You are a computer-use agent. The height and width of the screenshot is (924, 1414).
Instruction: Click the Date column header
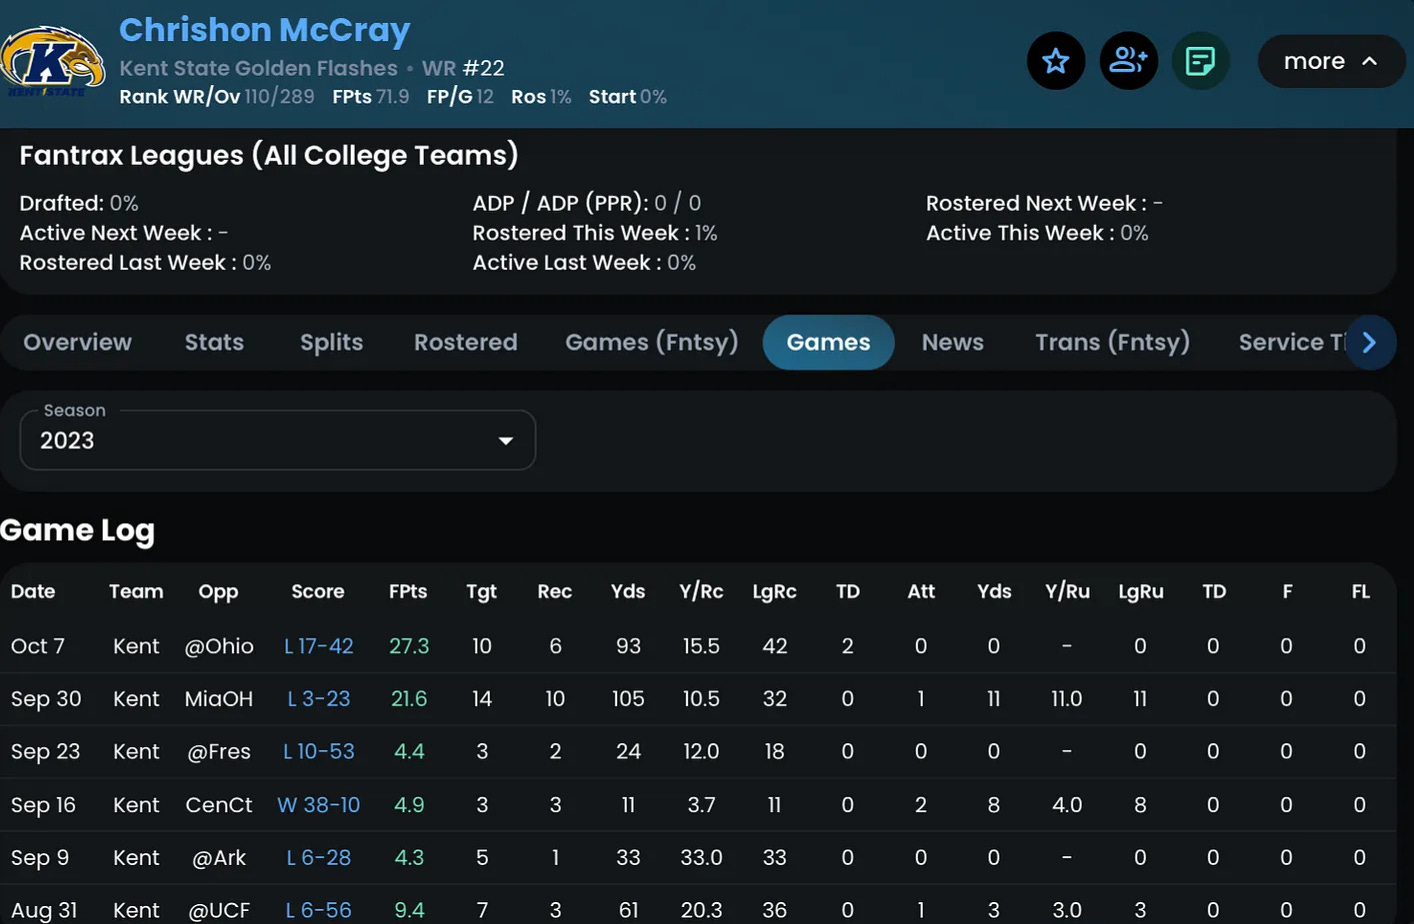(33, 591)
